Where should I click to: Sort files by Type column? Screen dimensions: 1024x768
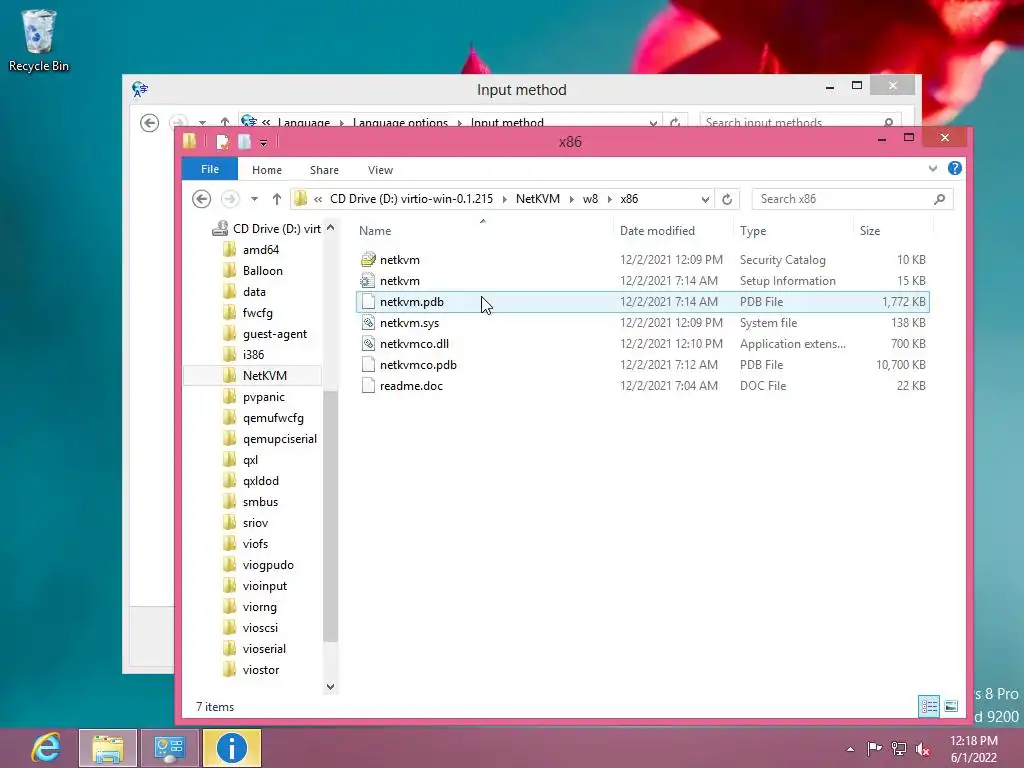pyautogui.click(x=793, y=231)
